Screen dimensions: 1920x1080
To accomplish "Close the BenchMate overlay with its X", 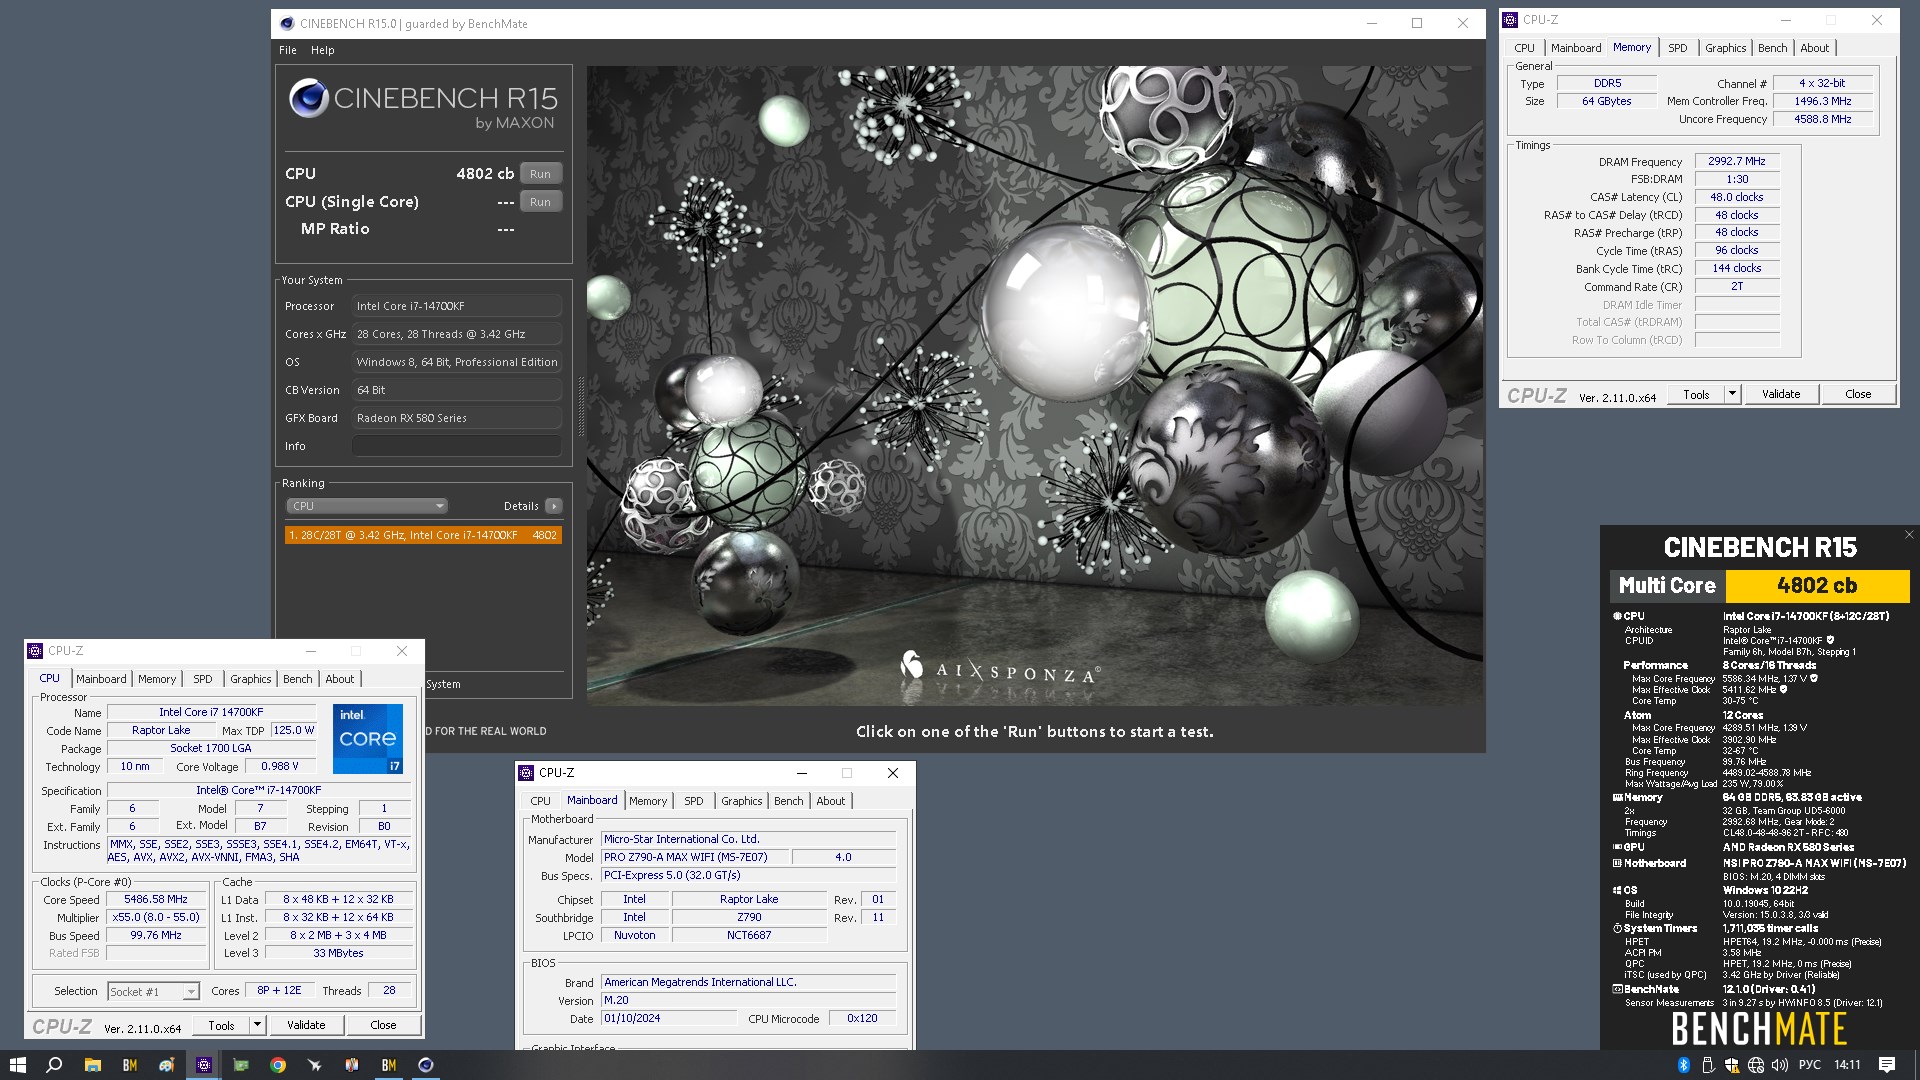I will pyautogui.click(x=1909, y=535).
